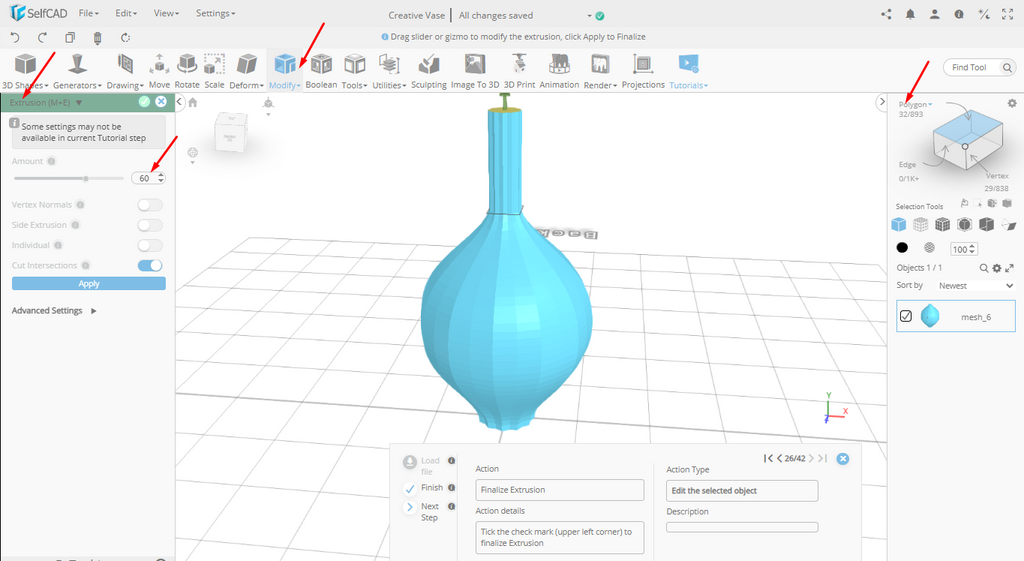Screen dimensions: 1024x561
Task: Open the Boolean tool
Action: pyautogui.click(x=321, y=71)
